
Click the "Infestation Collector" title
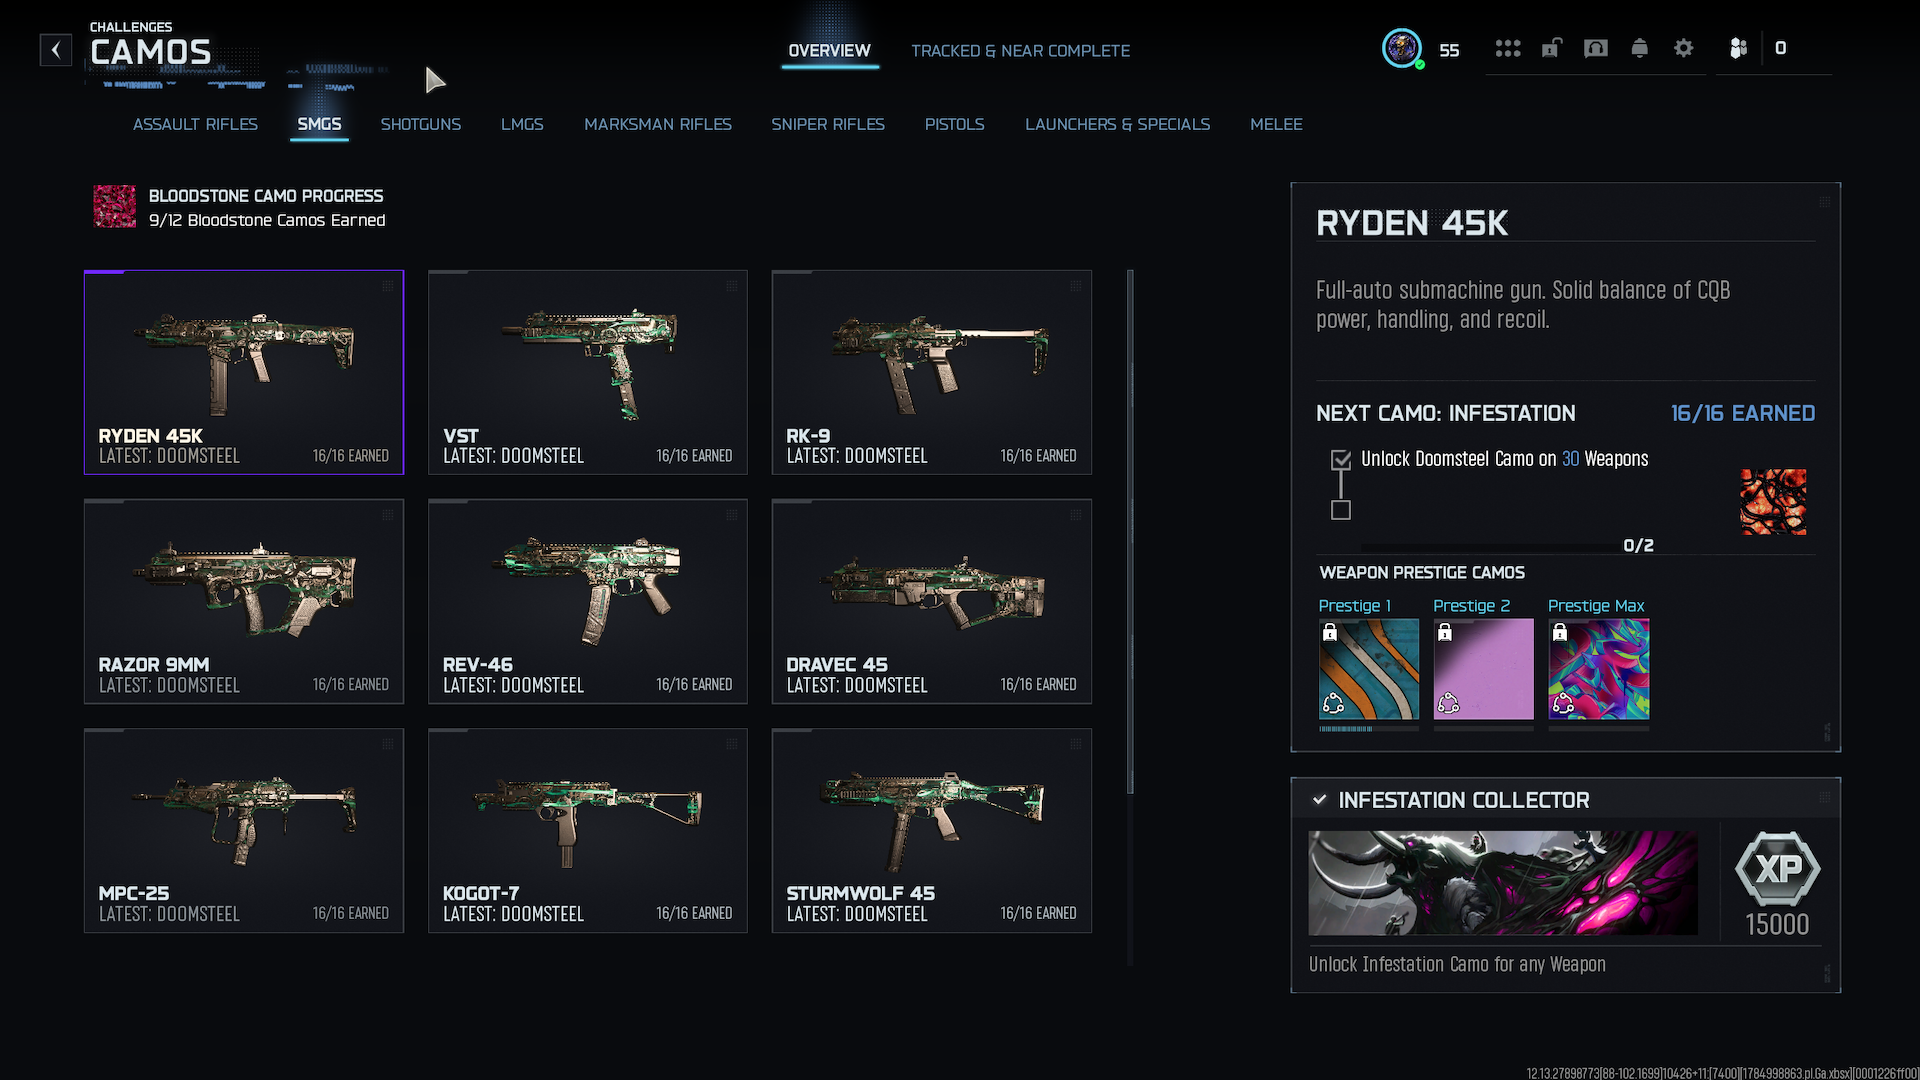(x=1464, y=800)
